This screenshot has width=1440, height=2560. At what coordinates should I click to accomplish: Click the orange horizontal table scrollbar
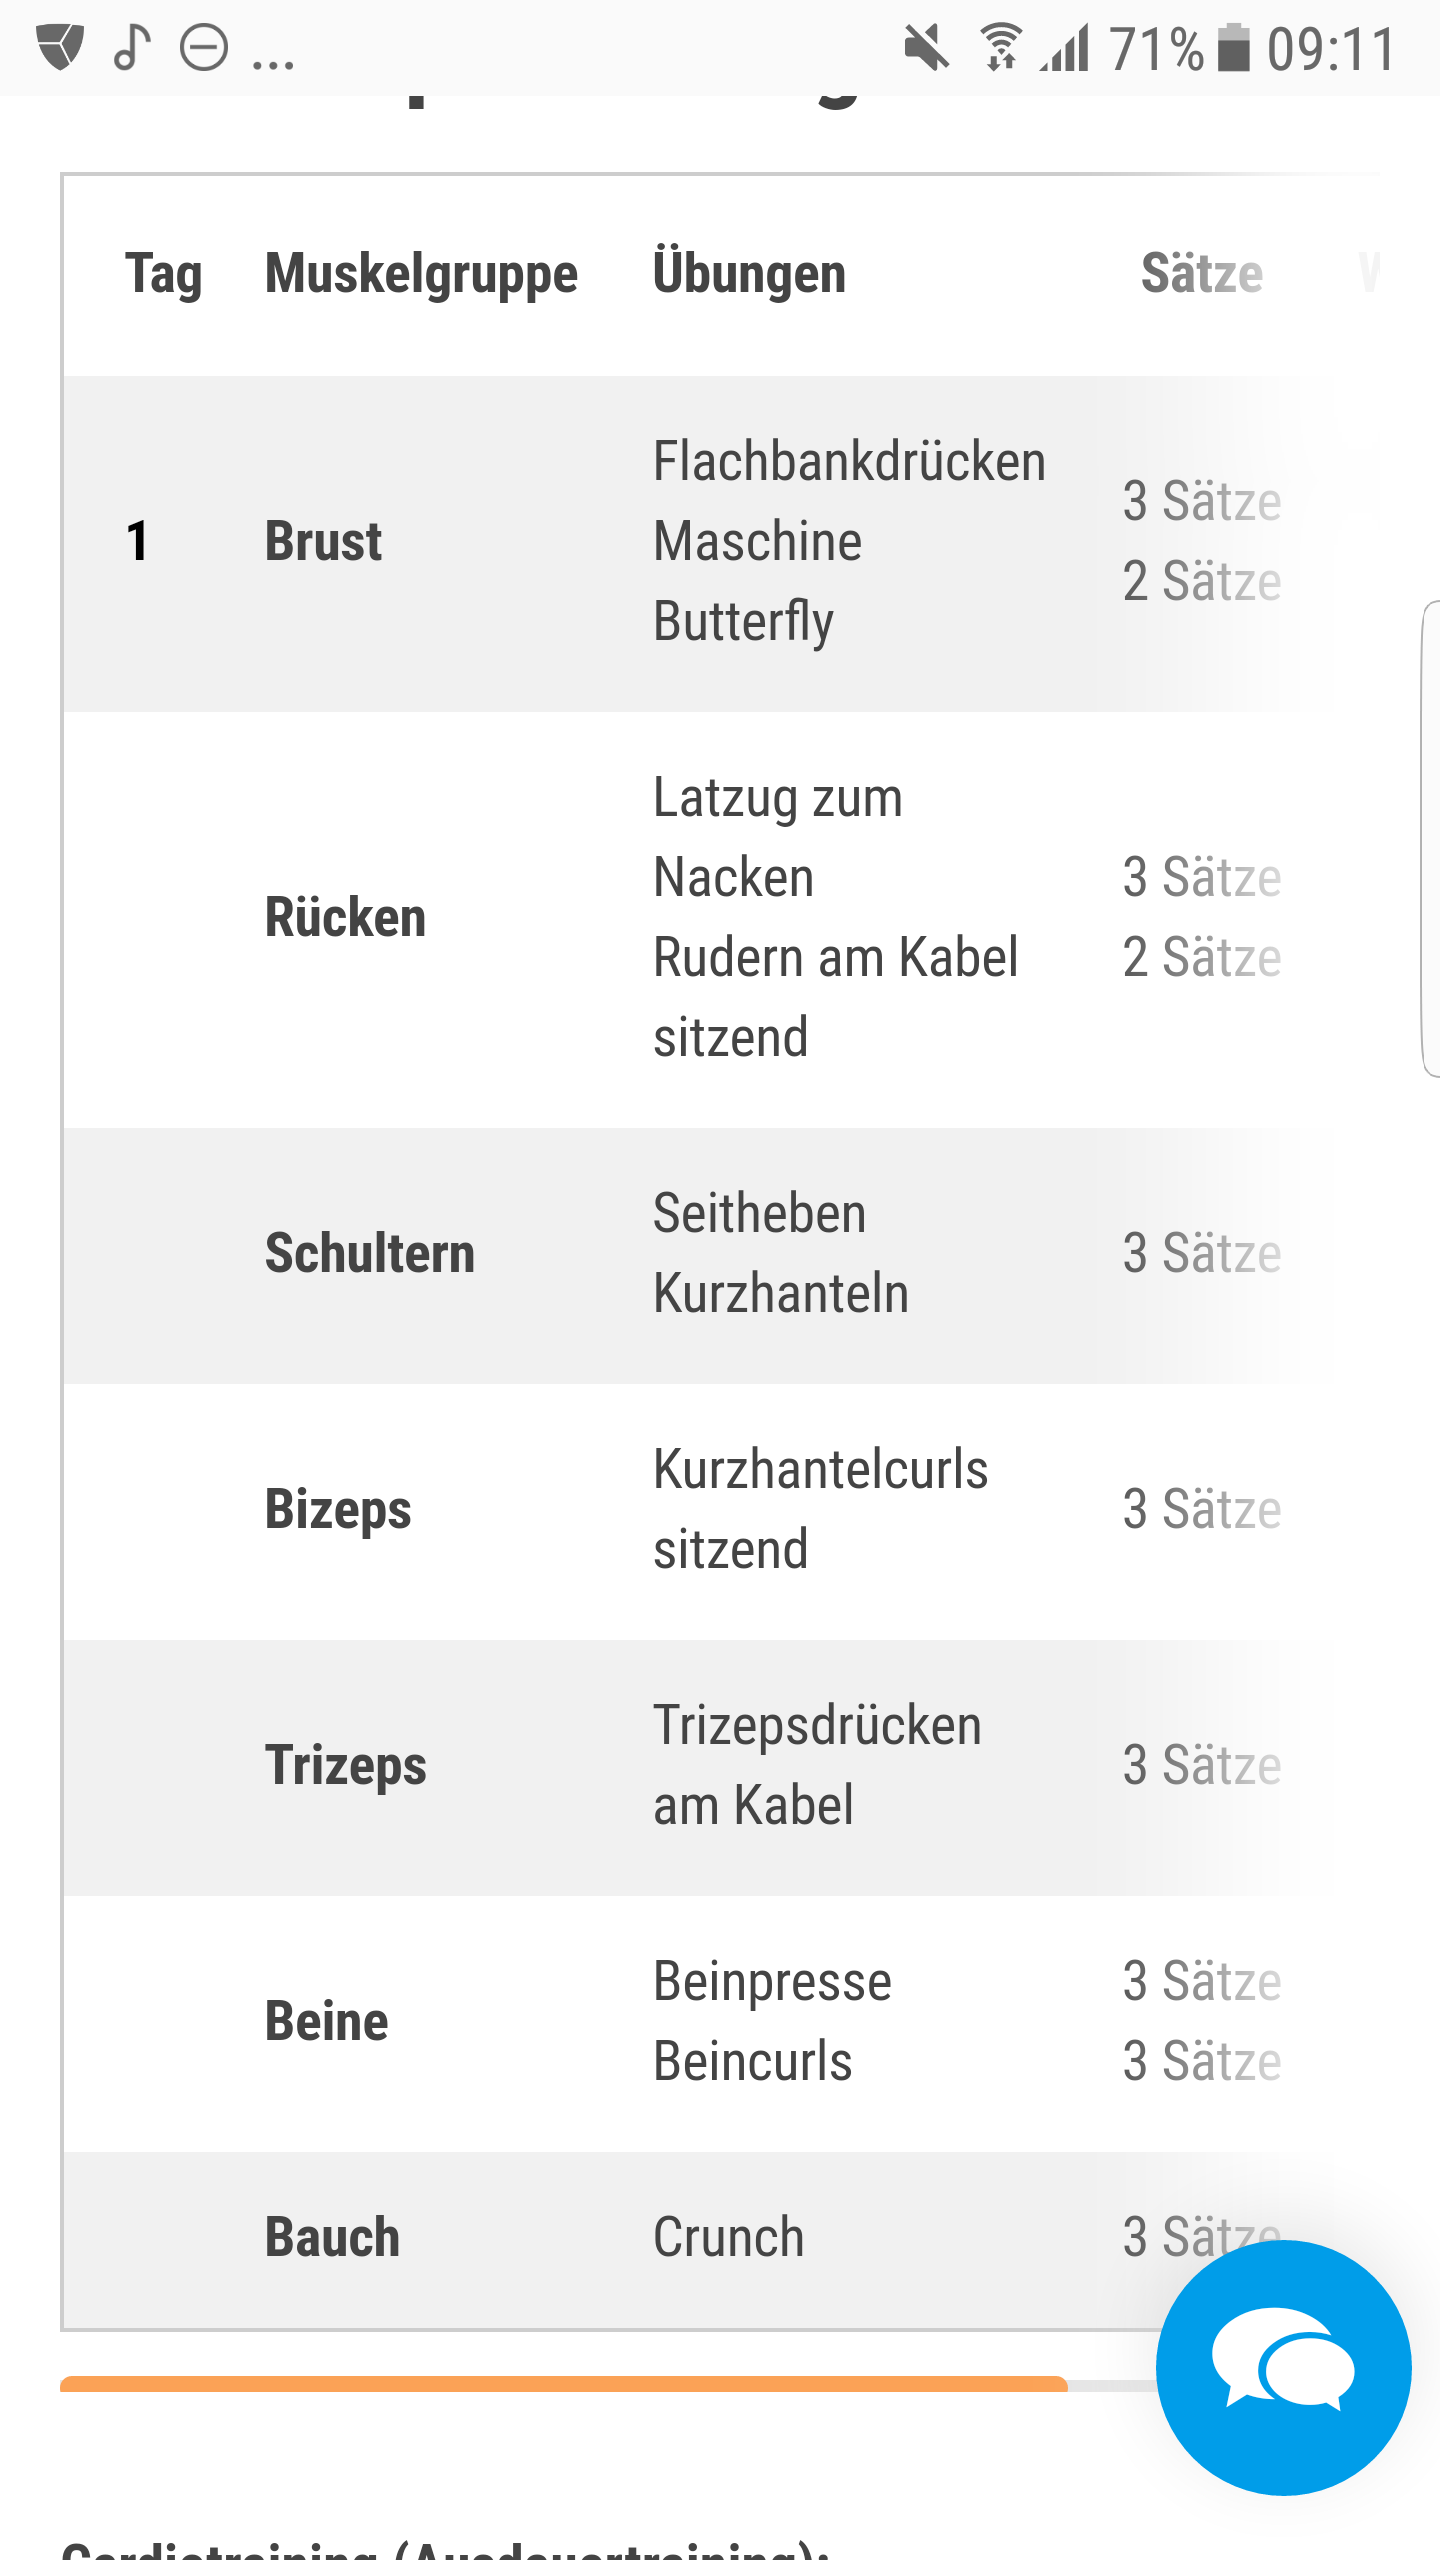click(x=564, y=2384)
